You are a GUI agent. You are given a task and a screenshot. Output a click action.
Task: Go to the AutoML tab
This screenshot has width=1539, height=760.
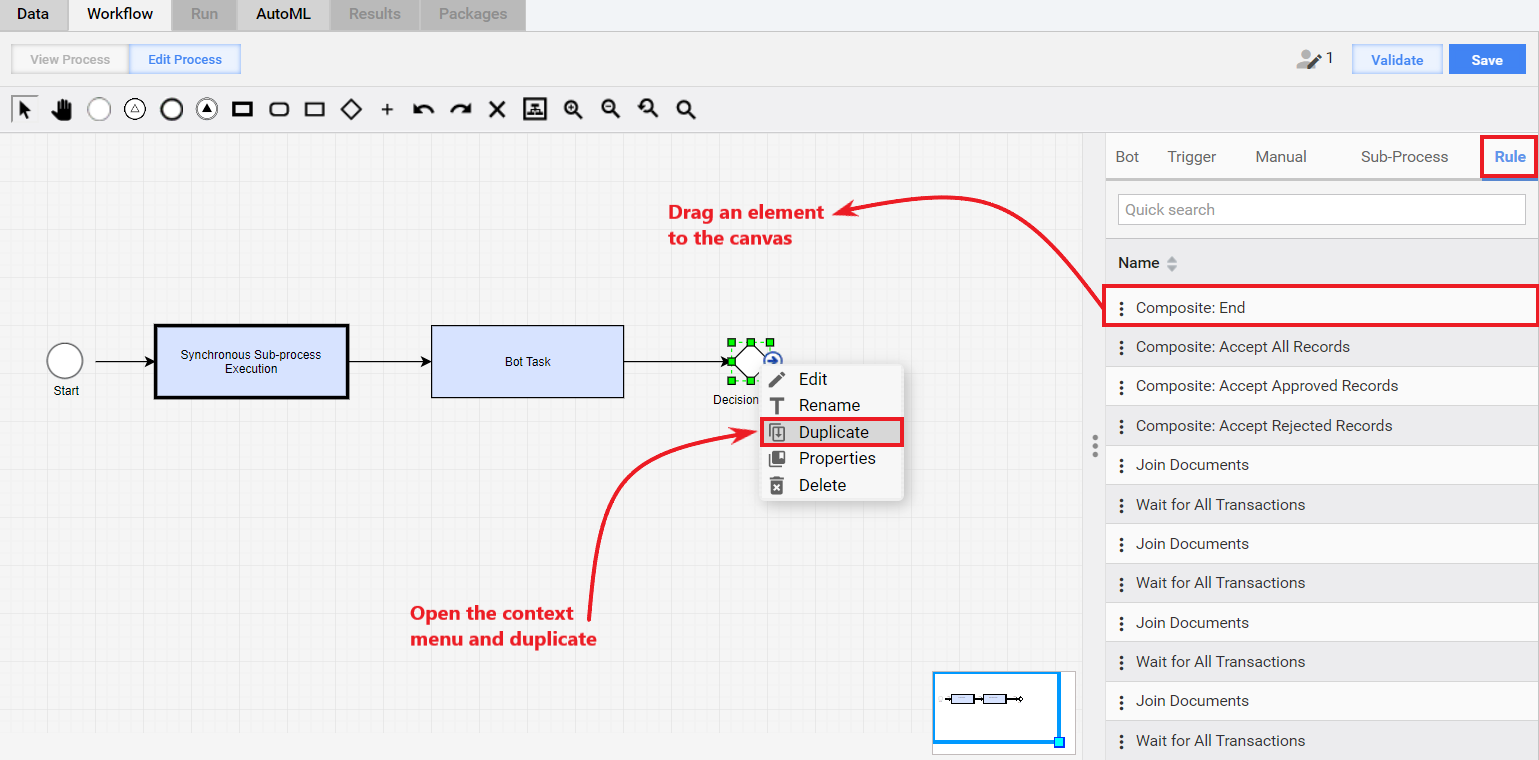(283, 14)
